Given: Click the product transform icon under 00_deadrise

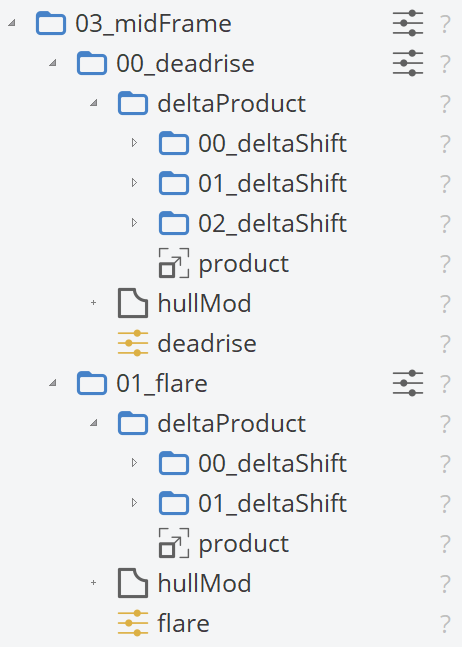Looking at the screenshot, I should point(174,263).
